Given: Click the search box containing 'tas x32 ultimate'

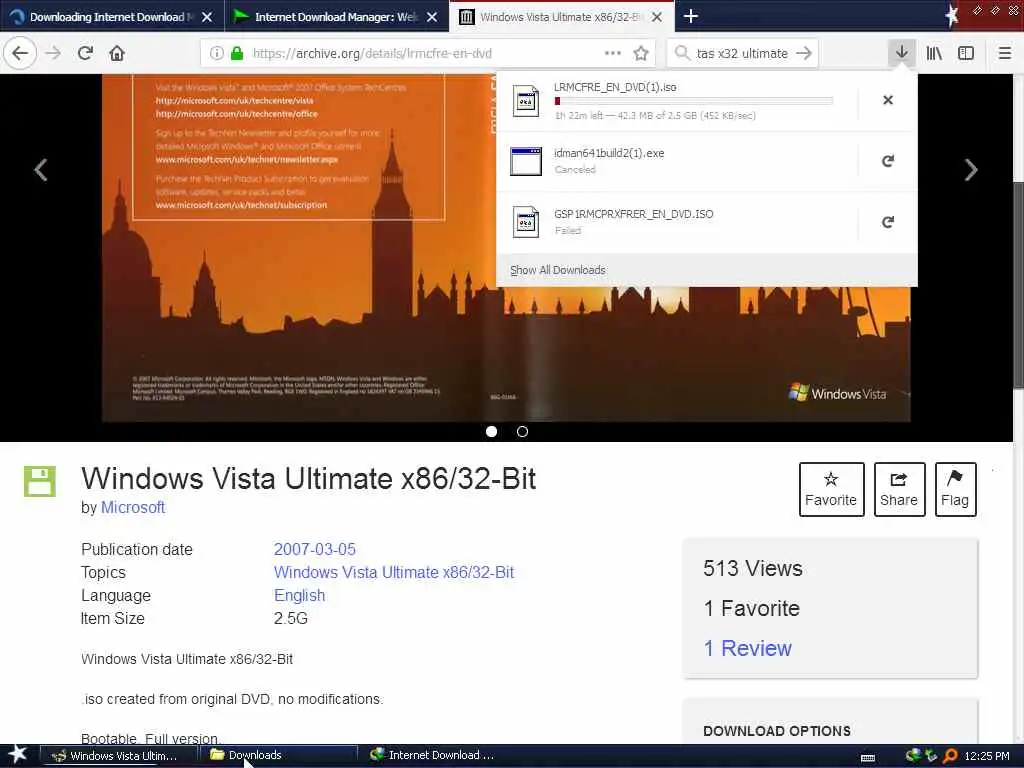Looking at the screenshot, I should tap(742, 54).
